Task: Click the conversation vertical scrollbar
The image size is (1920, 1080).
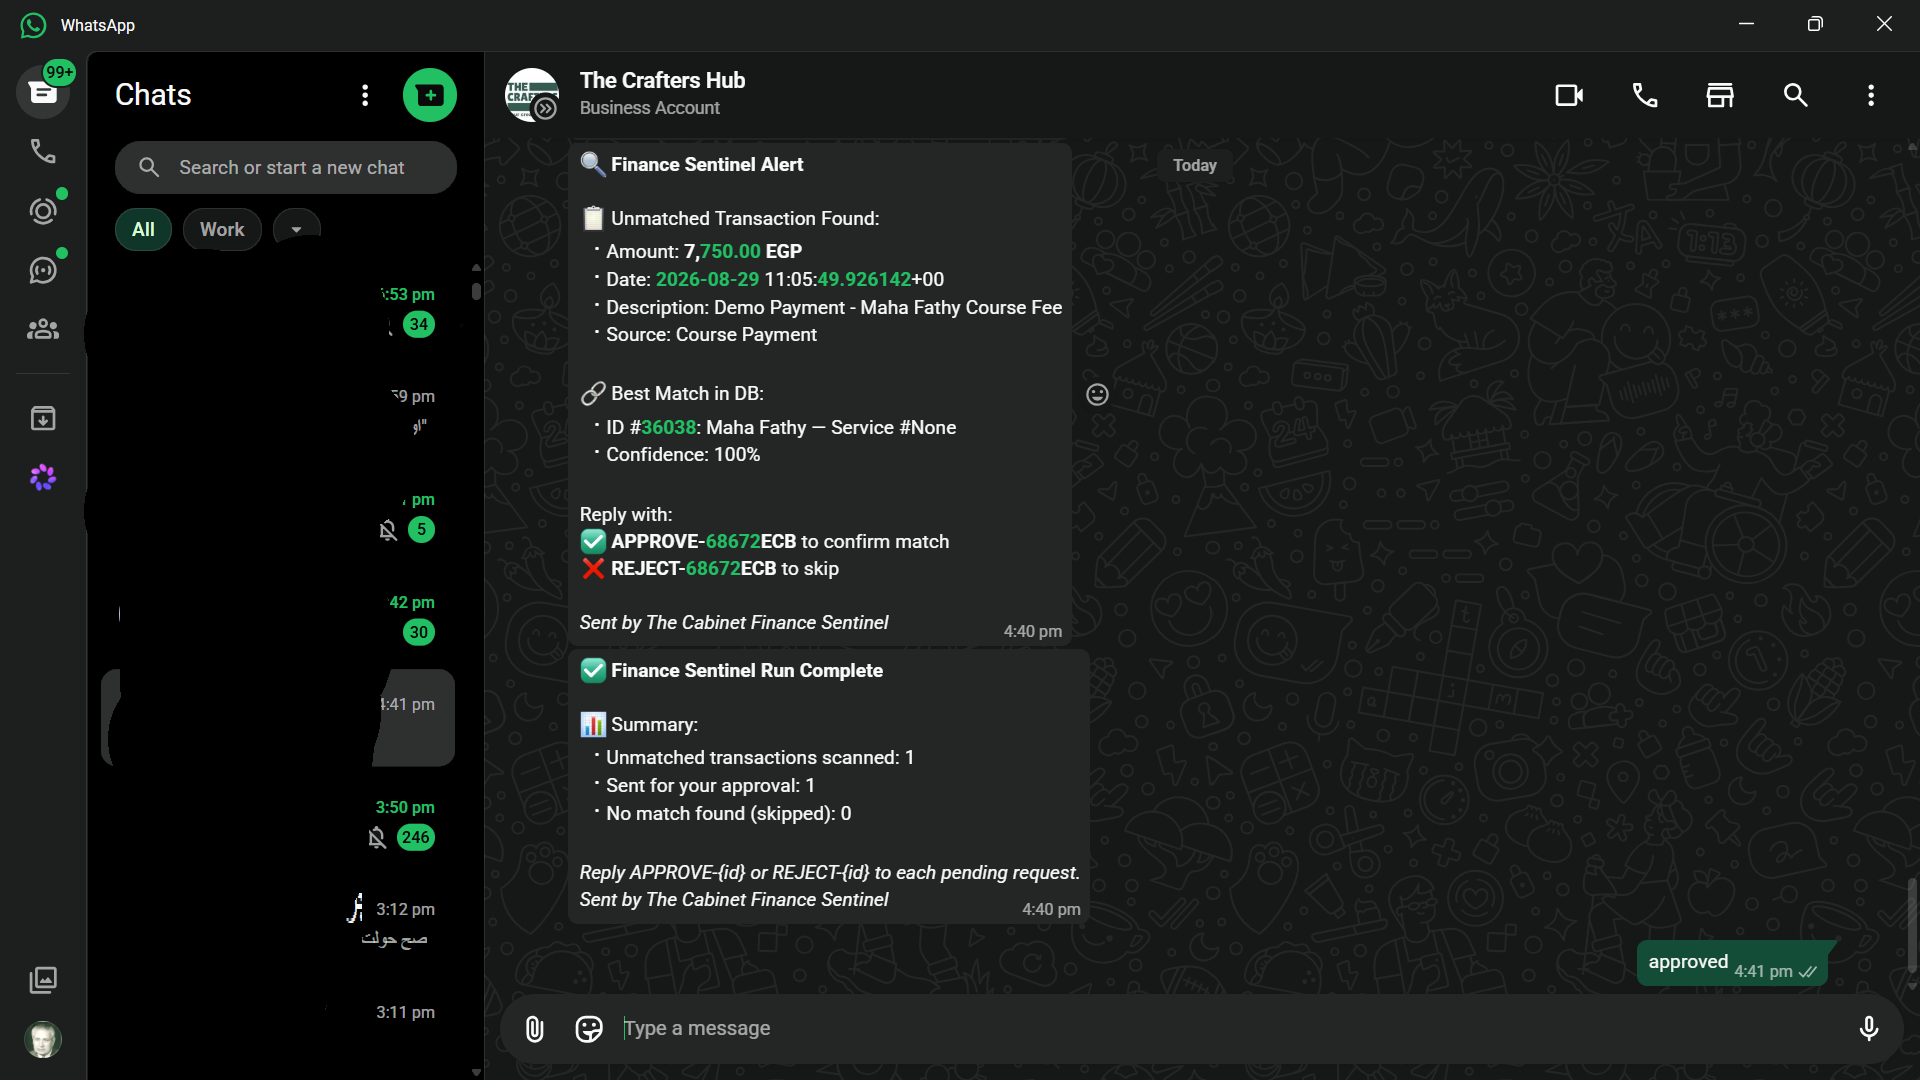Action: coord(1912,926)
